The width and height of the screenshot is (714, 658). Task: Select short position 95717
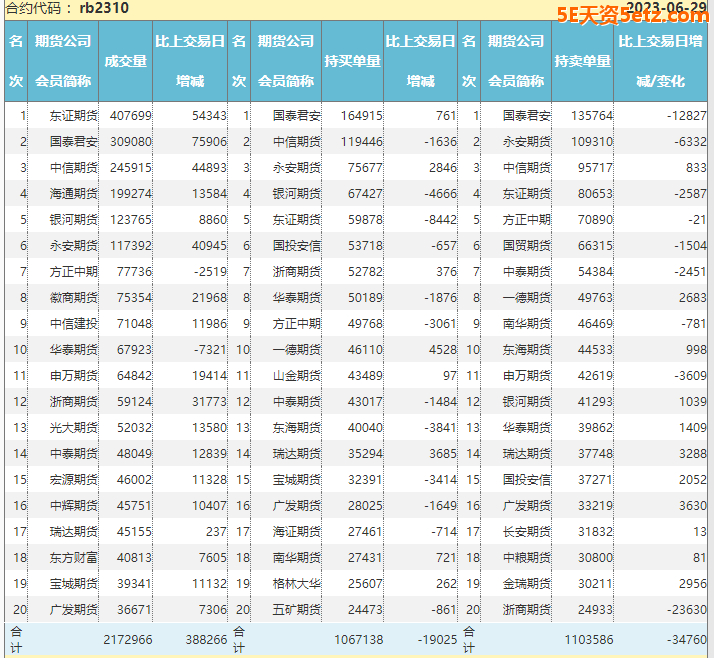[x=596, y=168]
